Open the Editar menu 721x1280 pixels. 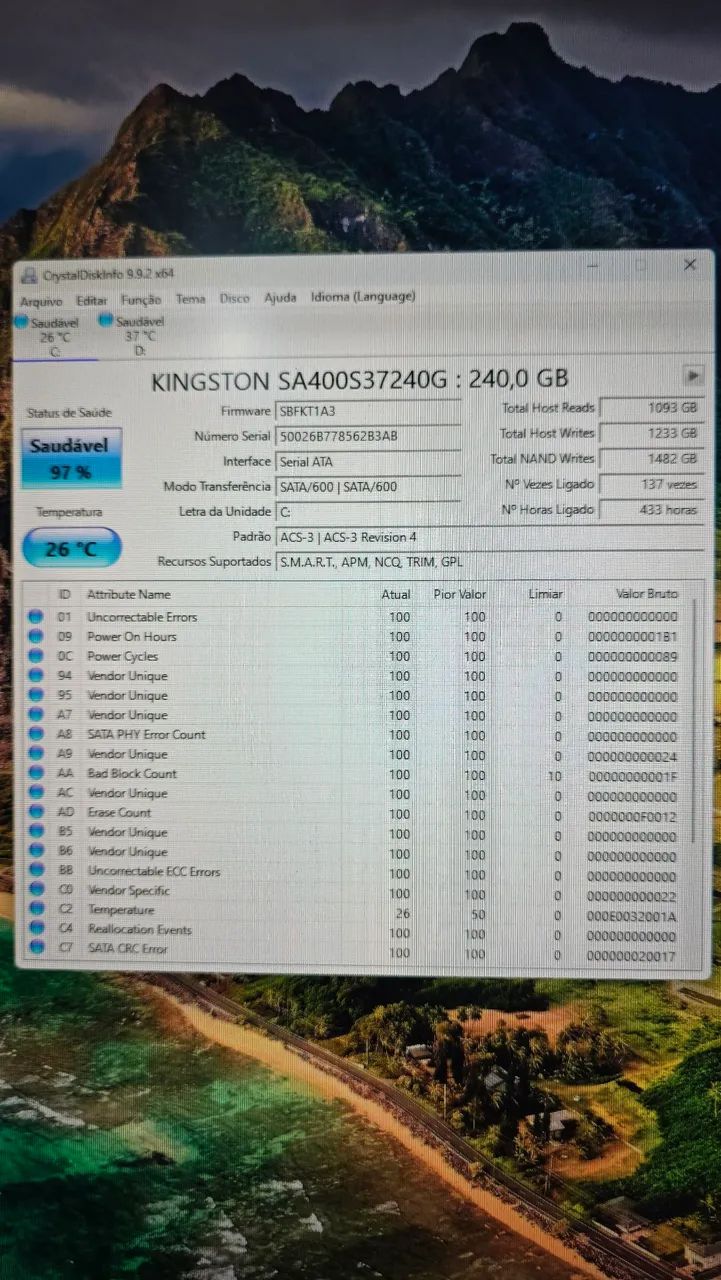[x=92, y=300]
